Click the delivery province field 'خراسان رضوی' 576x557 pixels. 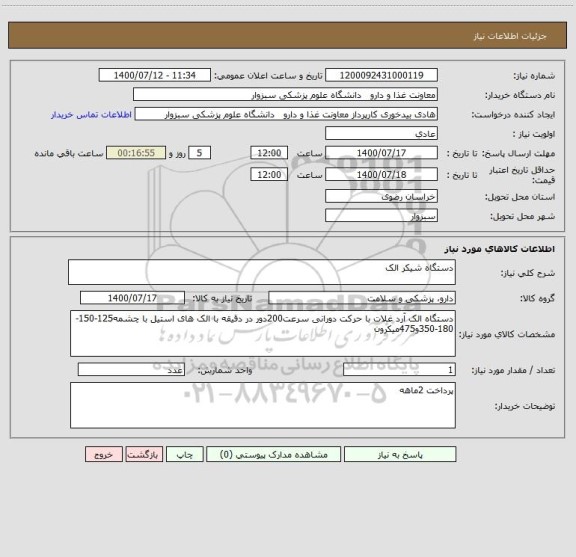381,196
